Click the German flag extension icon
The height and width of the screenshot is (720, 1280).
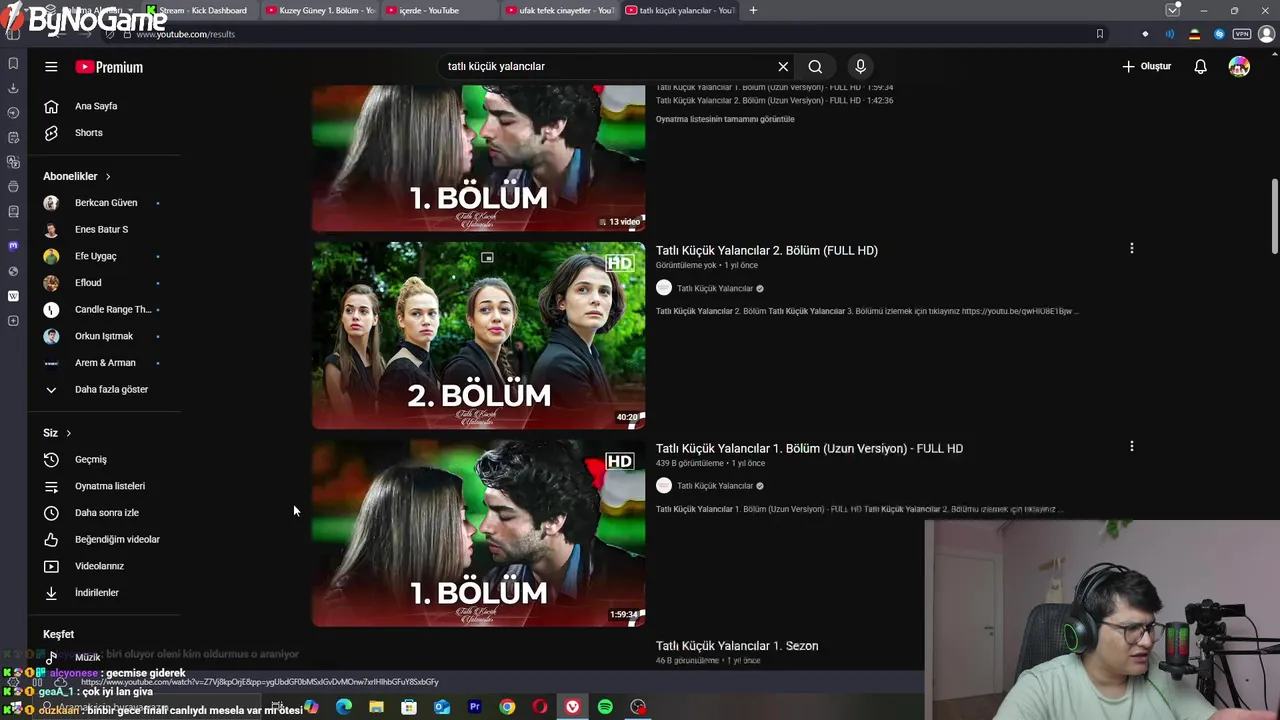pyautogui.click(x=1194, y=34)
